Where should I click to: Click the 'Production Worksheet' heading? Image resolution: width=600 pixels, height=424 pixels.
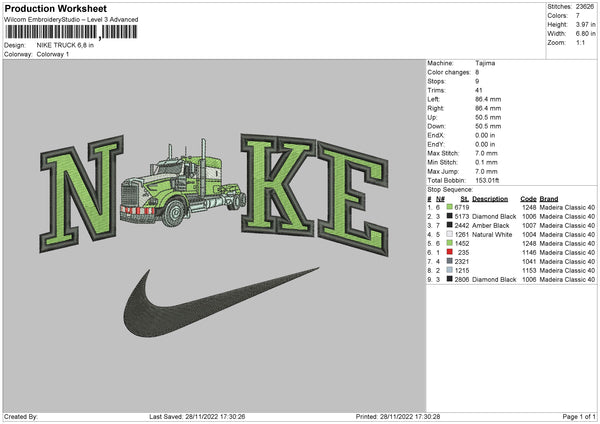coord(55,8)
